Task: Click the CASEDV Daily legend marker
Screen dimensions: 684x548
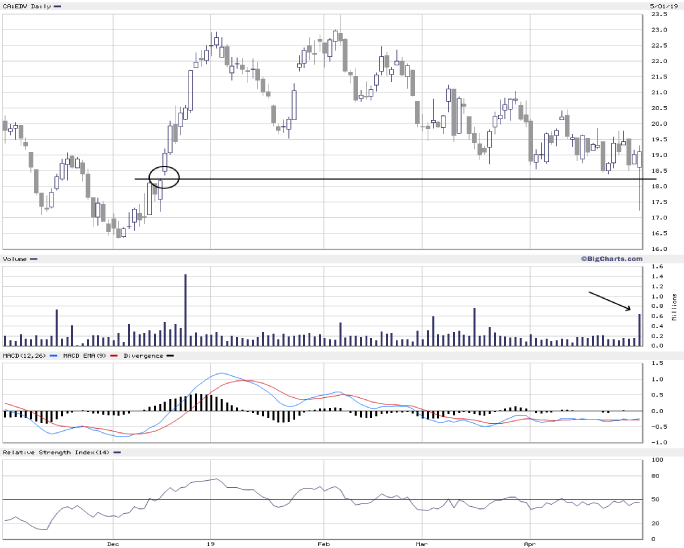Action: coord(56,7)
